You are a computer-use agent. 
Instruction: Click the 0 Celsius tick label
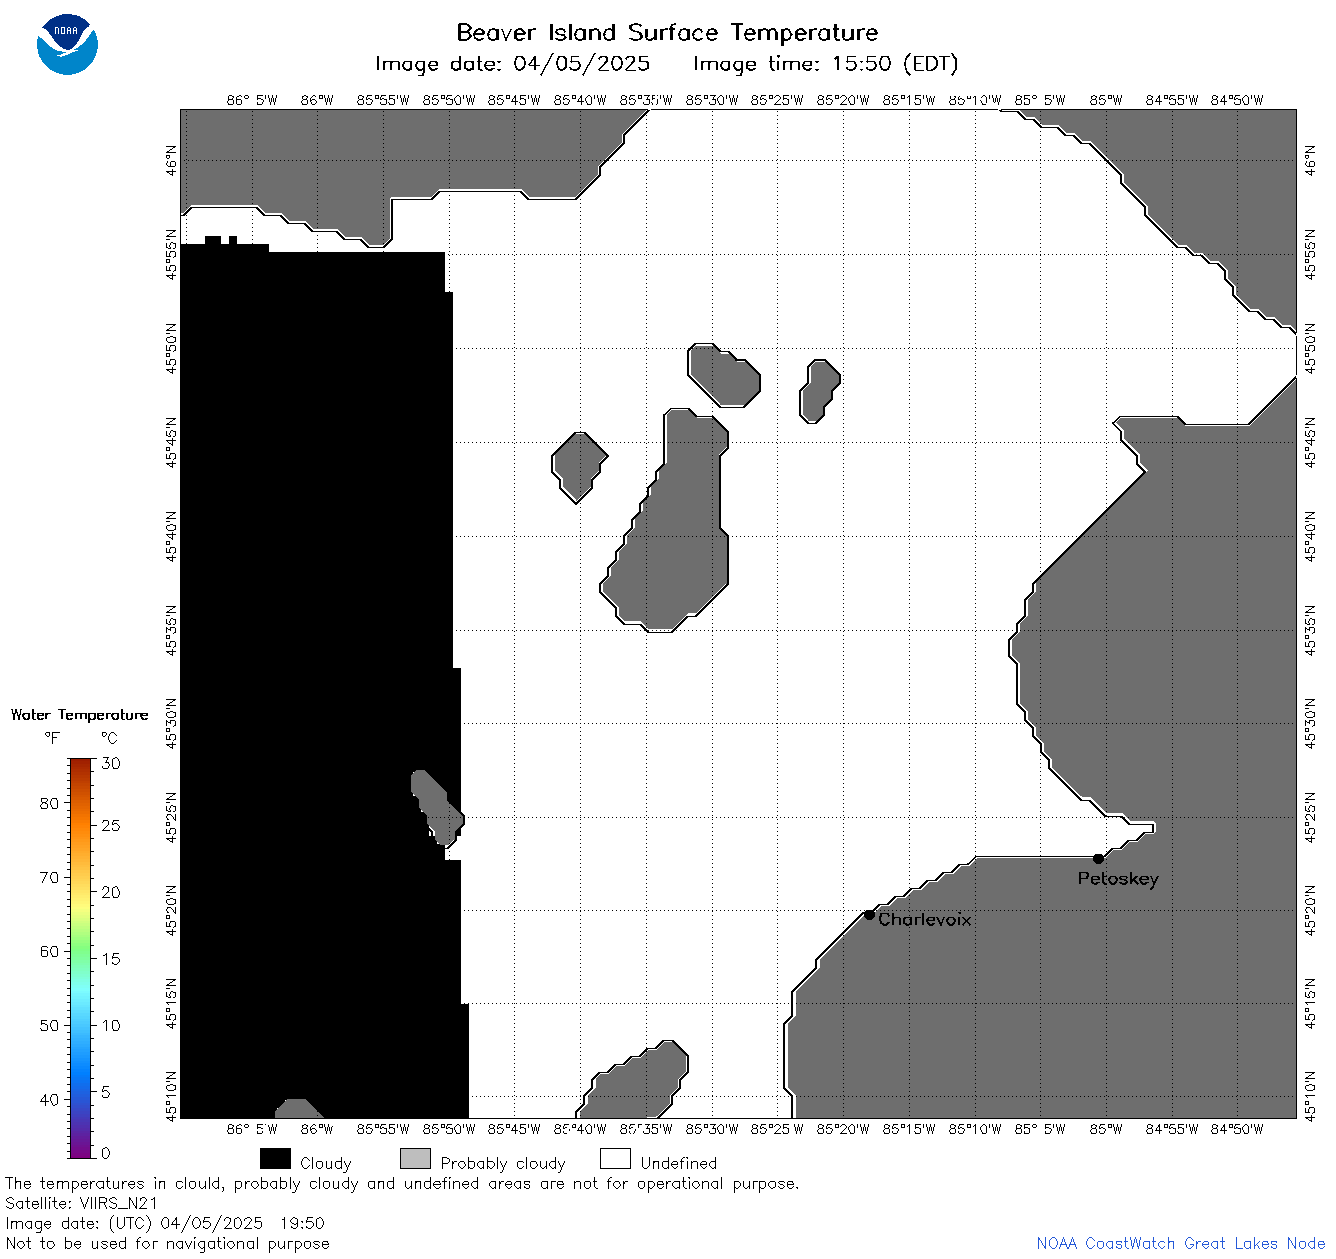click(x=106, y=1153)
